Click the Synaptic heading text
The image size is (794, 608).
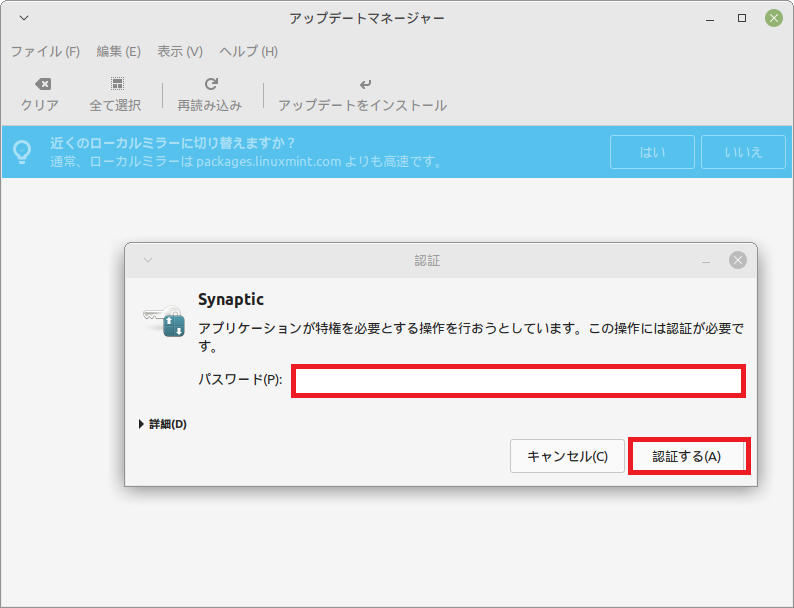(x=231, y=299)
